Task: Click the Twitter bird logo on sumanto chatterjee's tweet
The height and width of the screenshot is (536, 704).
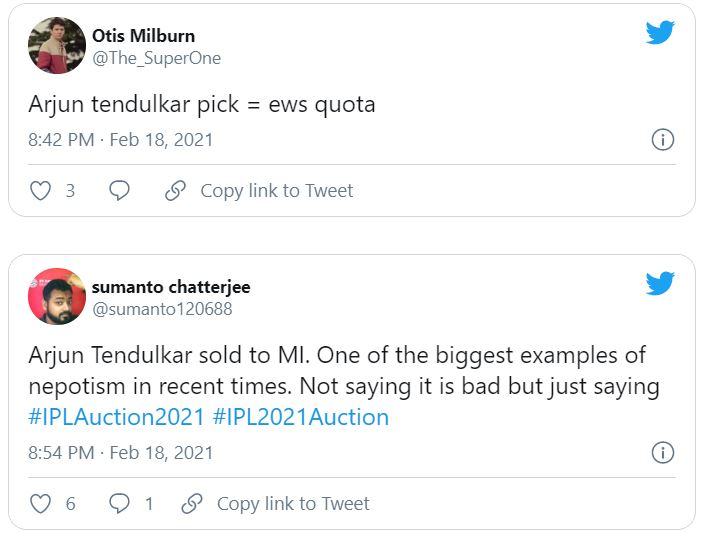Action: 660,284
